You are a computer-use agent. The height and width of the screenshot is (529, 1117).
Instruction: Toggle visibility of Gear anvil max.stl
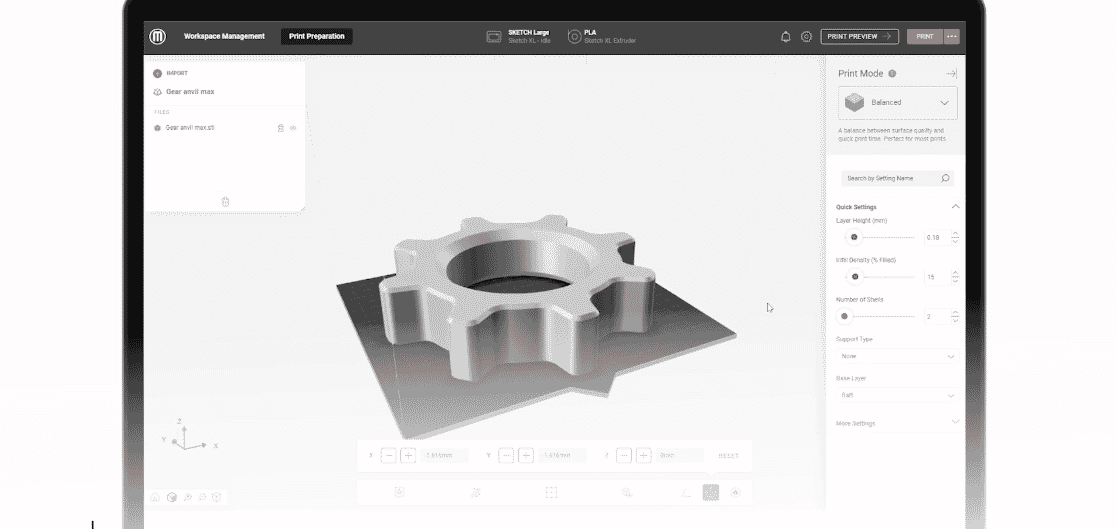pyautogui.click(x=293, y=128)
